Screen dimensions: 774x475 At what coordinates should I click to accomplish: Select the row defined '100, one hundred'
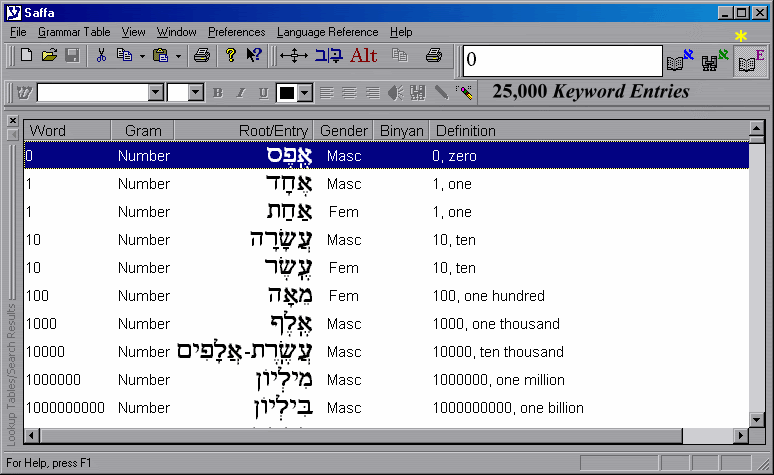click(387, 296)
